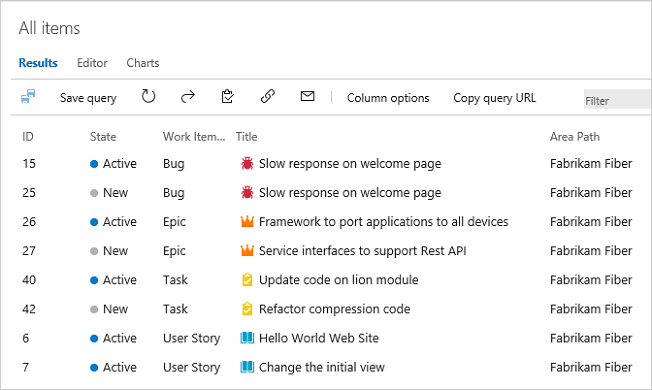
Task: Focus the Filter input field
Action: 617,99
